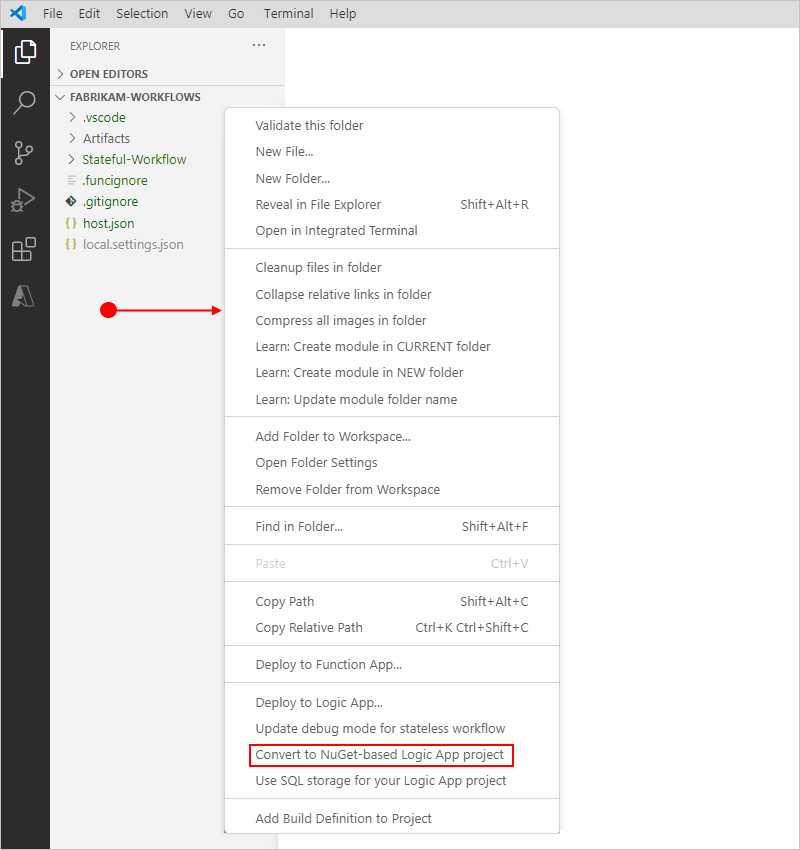Open the local.settings.json file
Image resolution: width=800 pixels, height=850 pixels.
pos(133,244)
